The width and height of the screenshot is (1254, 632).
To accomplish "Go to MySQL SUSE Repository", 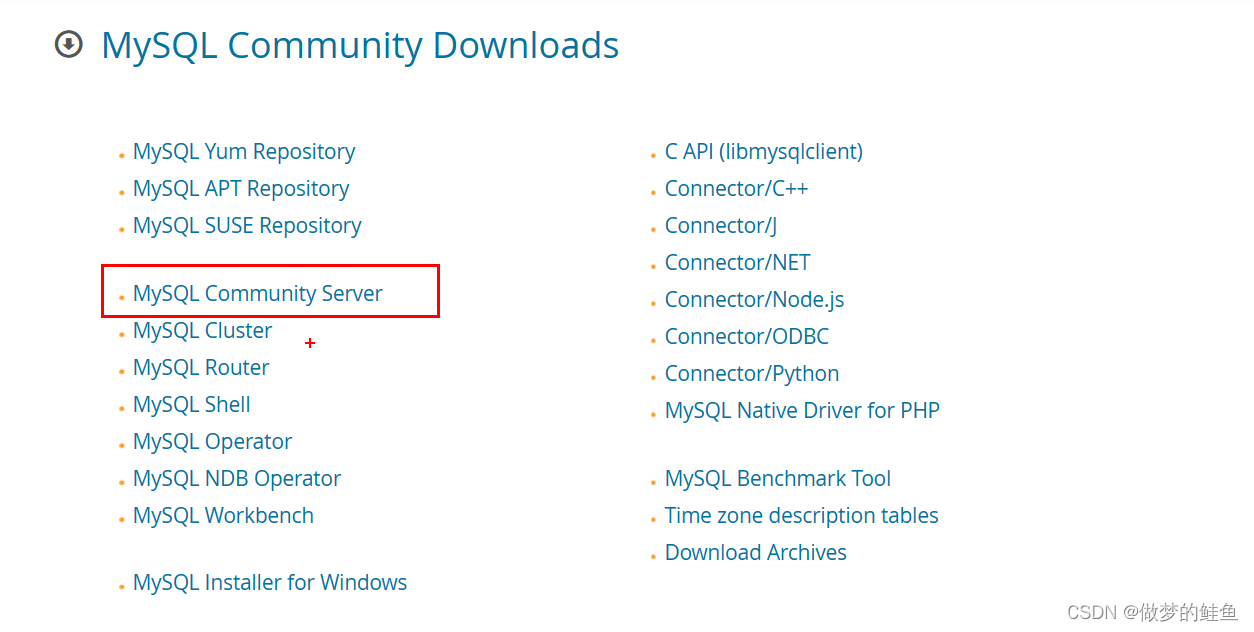I will pyautogui.click(x=247, y=226).
